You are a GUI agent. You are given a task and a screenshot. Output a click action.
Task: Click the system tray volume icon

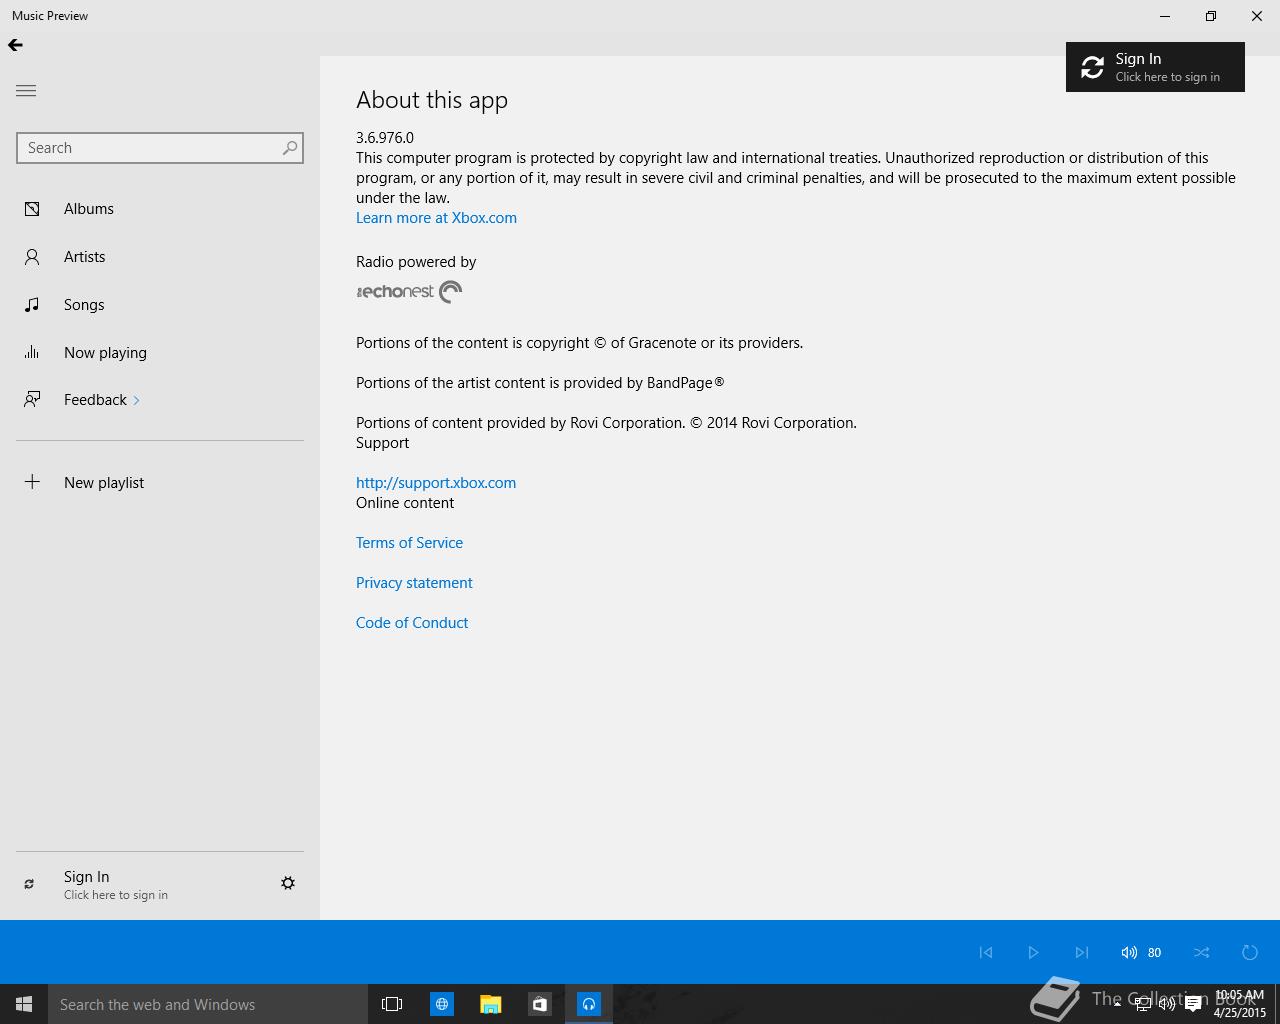click(1166, 1005)
